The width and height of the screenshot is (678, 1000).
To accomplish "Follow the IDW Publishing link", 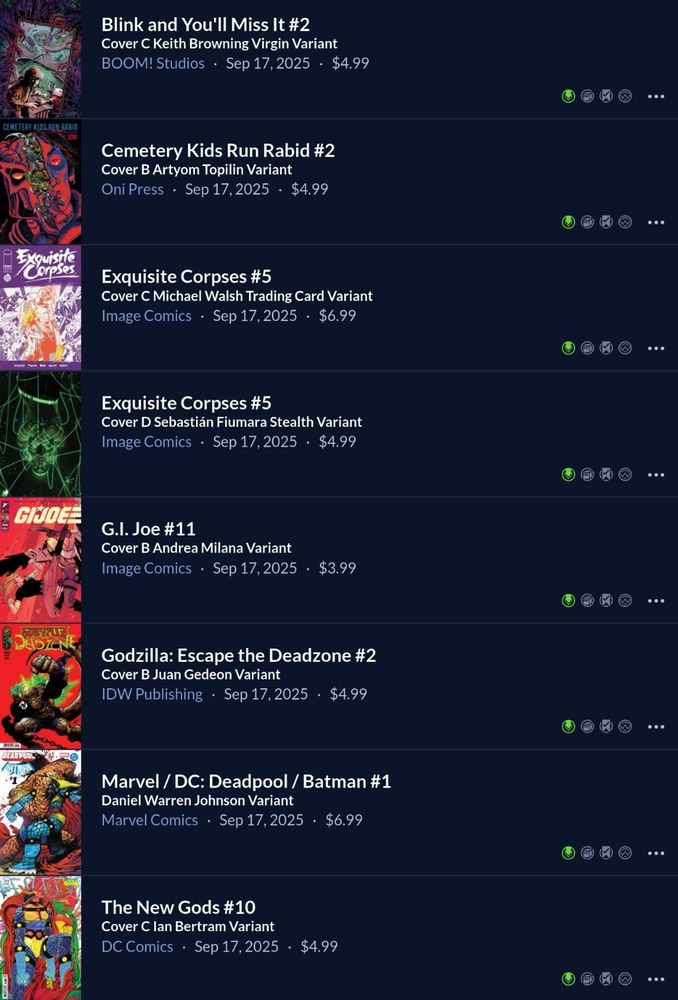I will 152,694.
